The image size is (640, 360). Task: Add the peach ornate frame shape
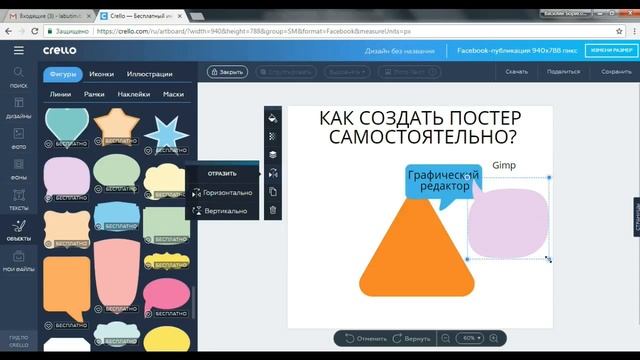[67, 229]
